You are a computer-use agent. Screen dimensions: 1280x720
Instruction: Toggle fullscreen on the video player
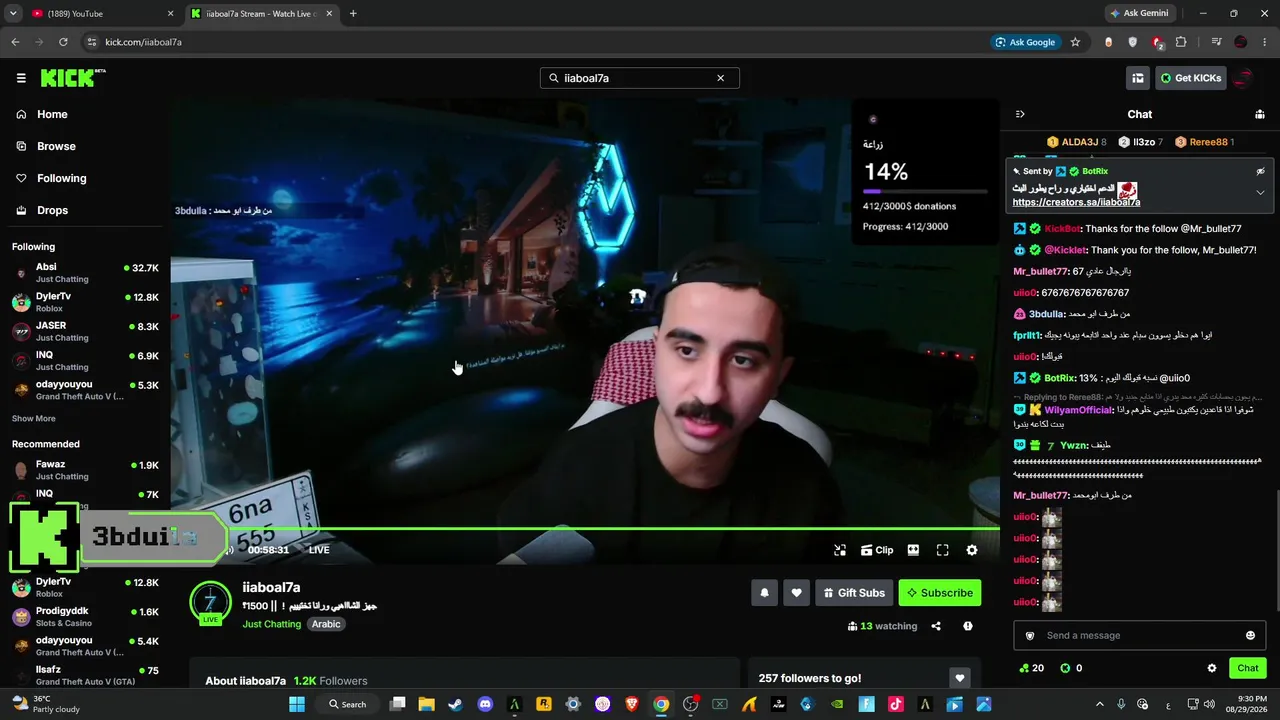pyautogui.click(x=942, y=550)
